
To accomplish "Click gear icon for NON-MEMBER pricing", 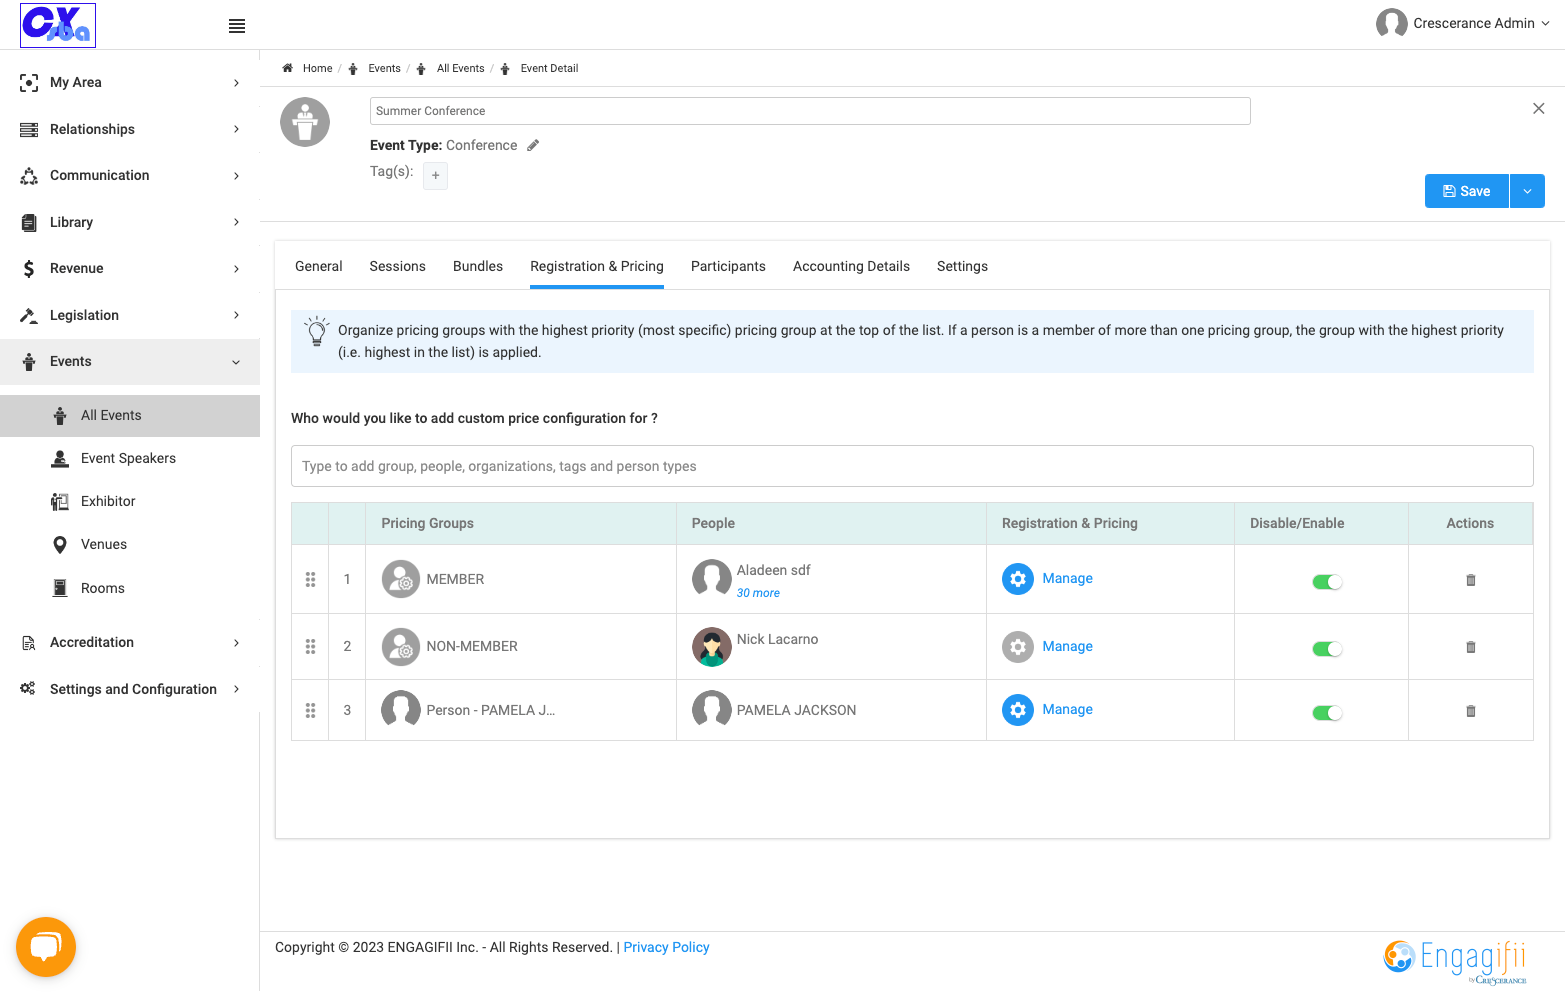I will tap(1018, 647).
